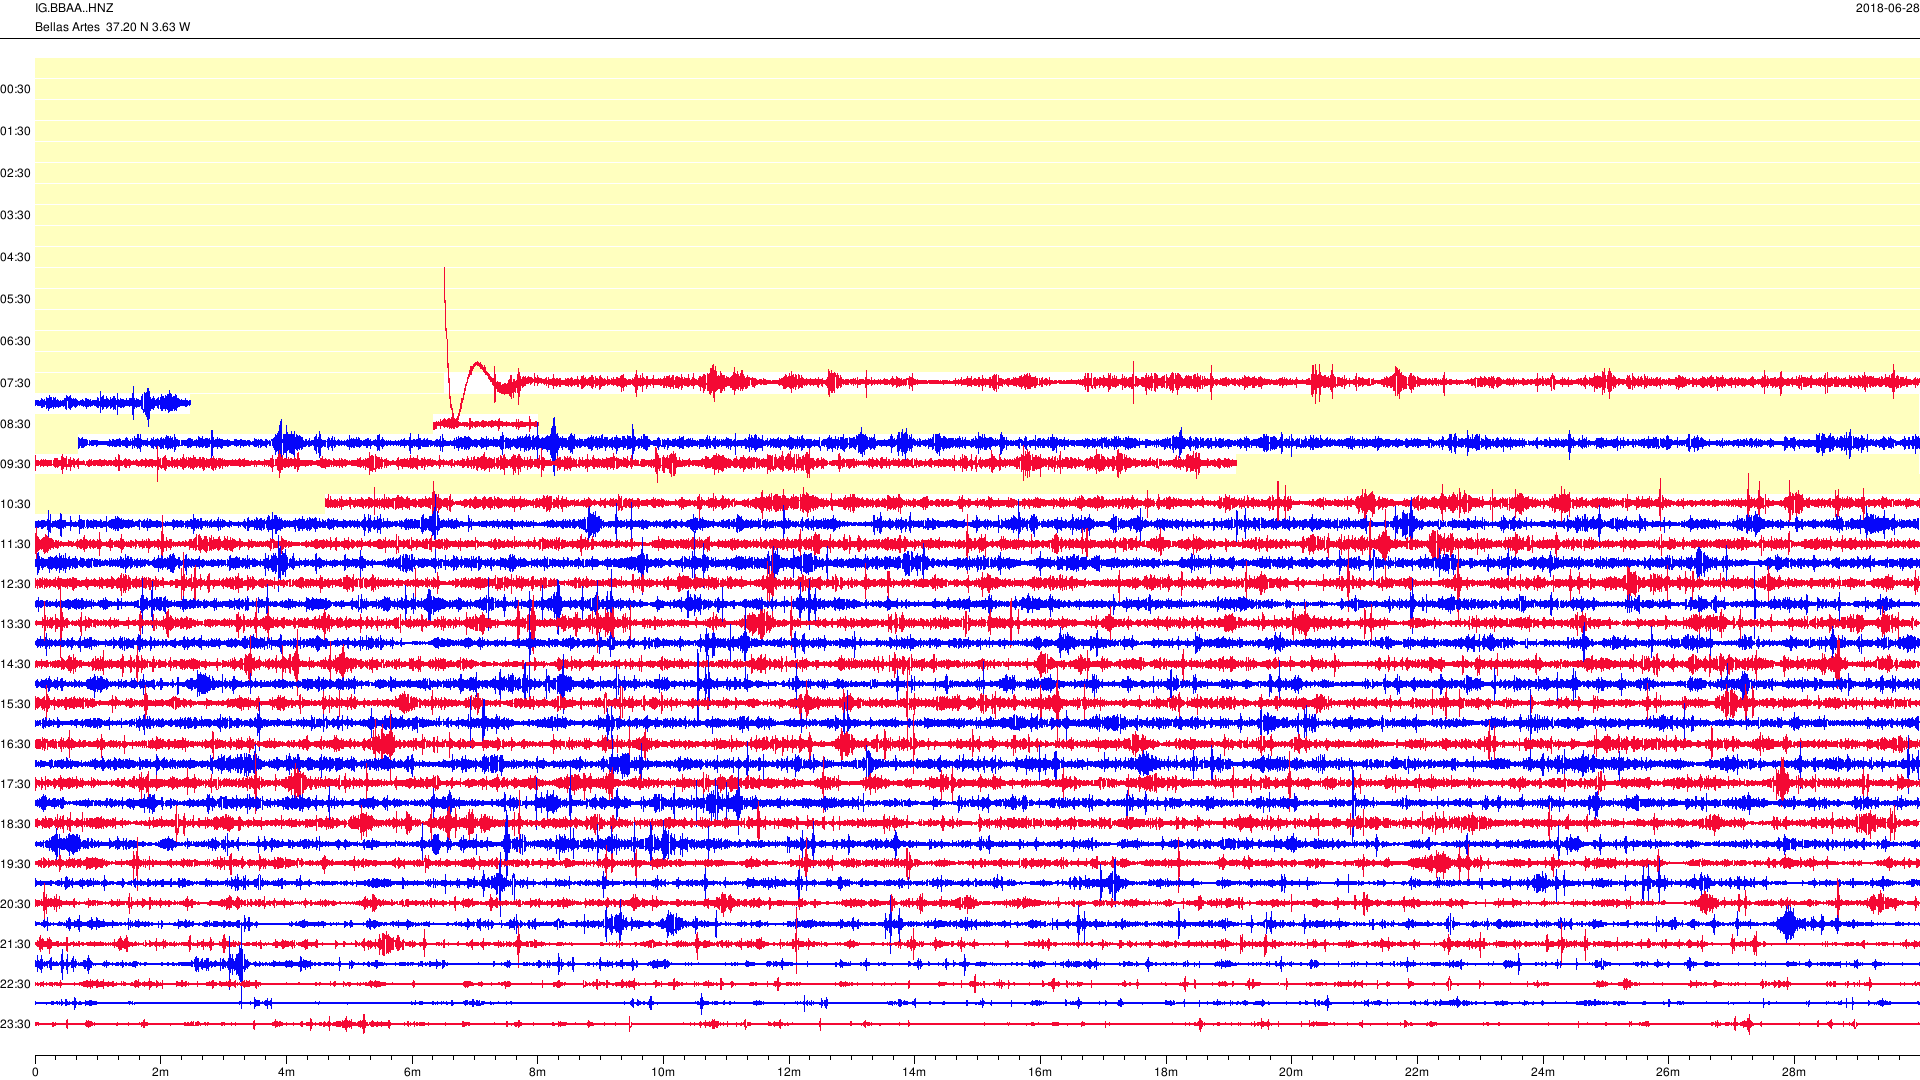The width and height of the screenshot is (1920, 1080).
Task: Click the date 2018-06-28
Action: coord(1887,8)
